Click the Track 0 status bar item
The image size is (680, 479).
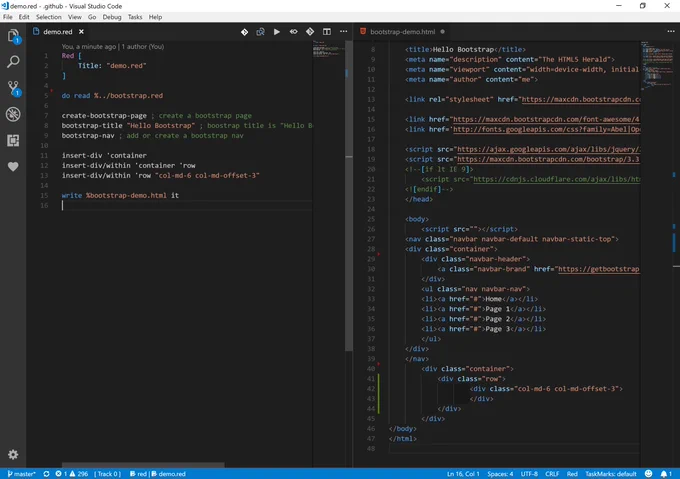point(108,474)
